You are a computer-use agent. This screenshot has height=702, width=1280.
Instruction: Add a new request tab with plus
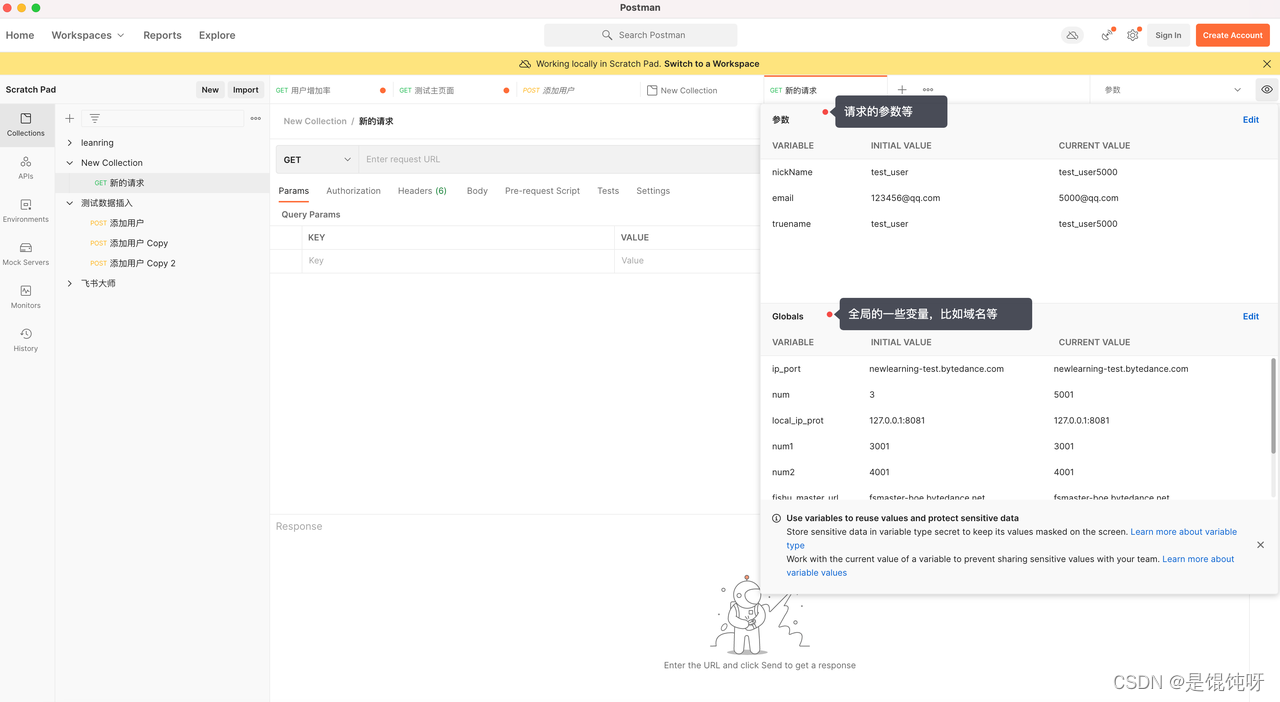[902, 90]
